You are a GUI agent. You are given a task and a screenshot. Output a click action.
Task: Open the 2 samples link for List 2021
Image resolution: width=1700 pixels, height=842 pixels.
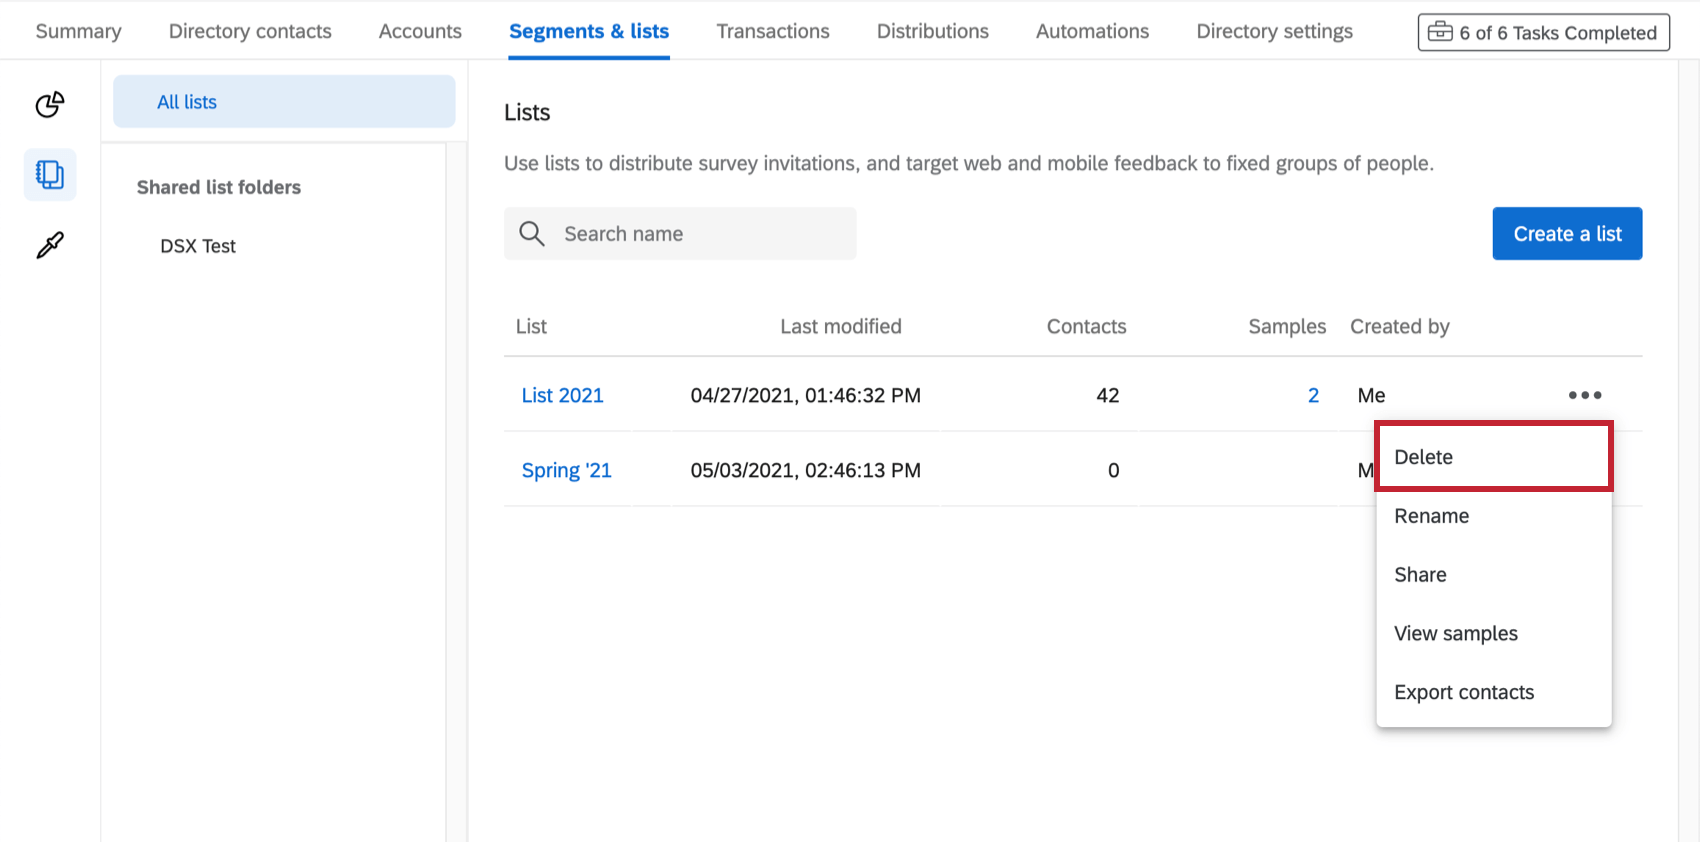(1313, 395)
